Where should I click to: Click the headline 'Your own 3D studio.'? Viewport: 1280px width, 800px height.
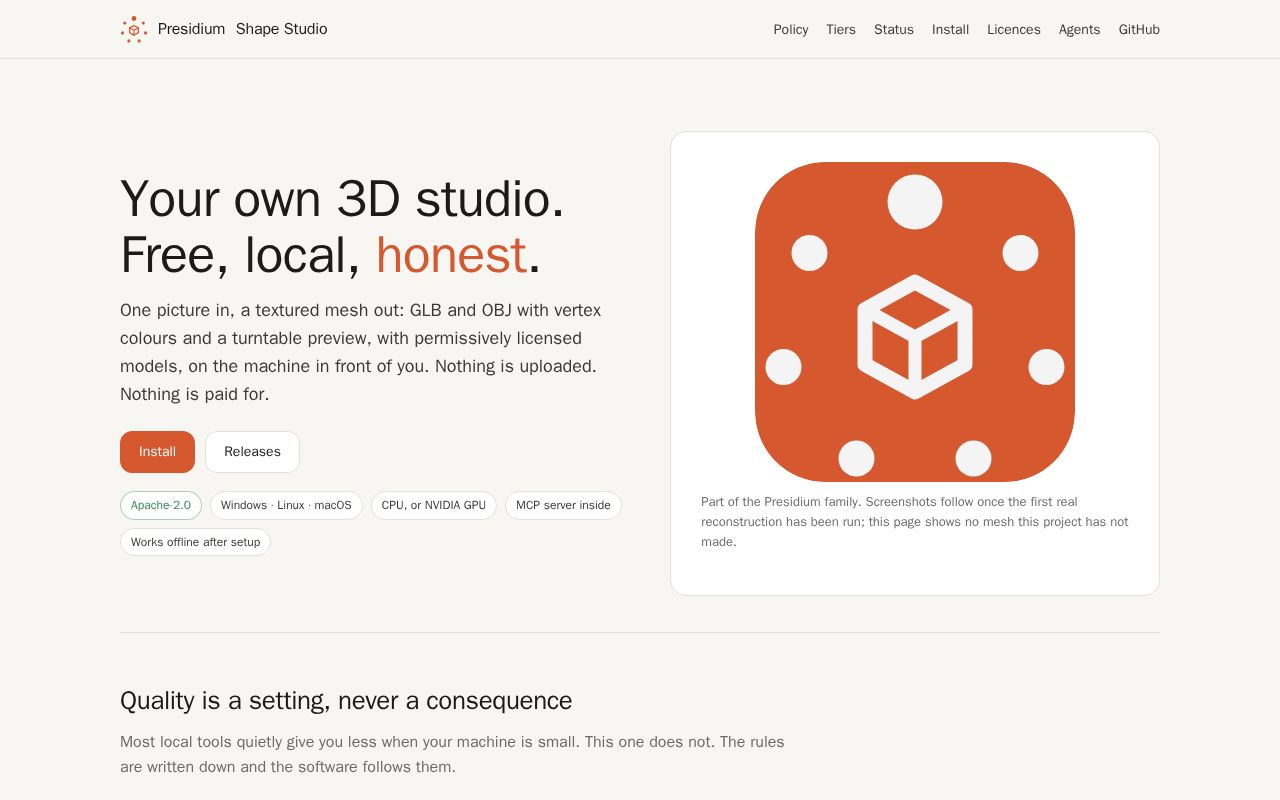pos(342,198)
